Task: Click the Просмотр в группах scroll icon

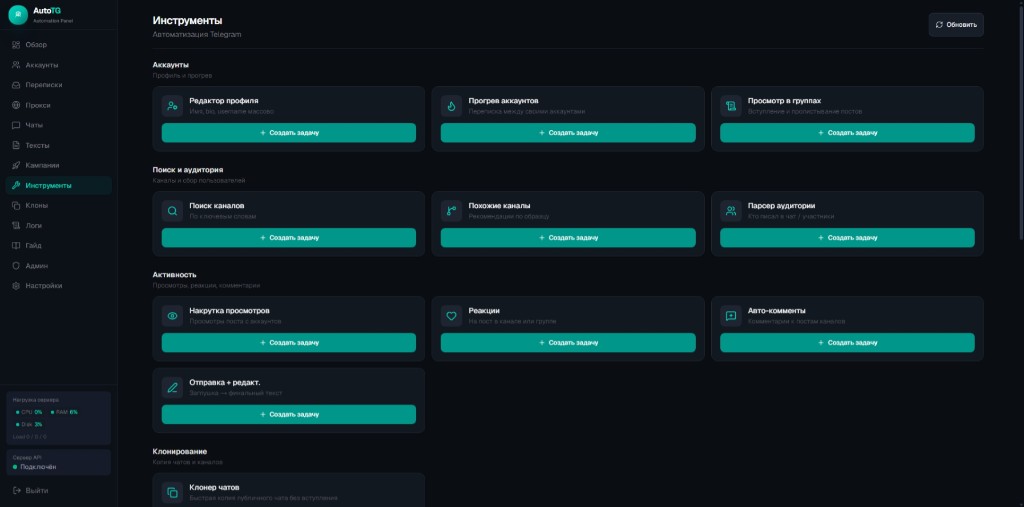Action: click(731, 106)
